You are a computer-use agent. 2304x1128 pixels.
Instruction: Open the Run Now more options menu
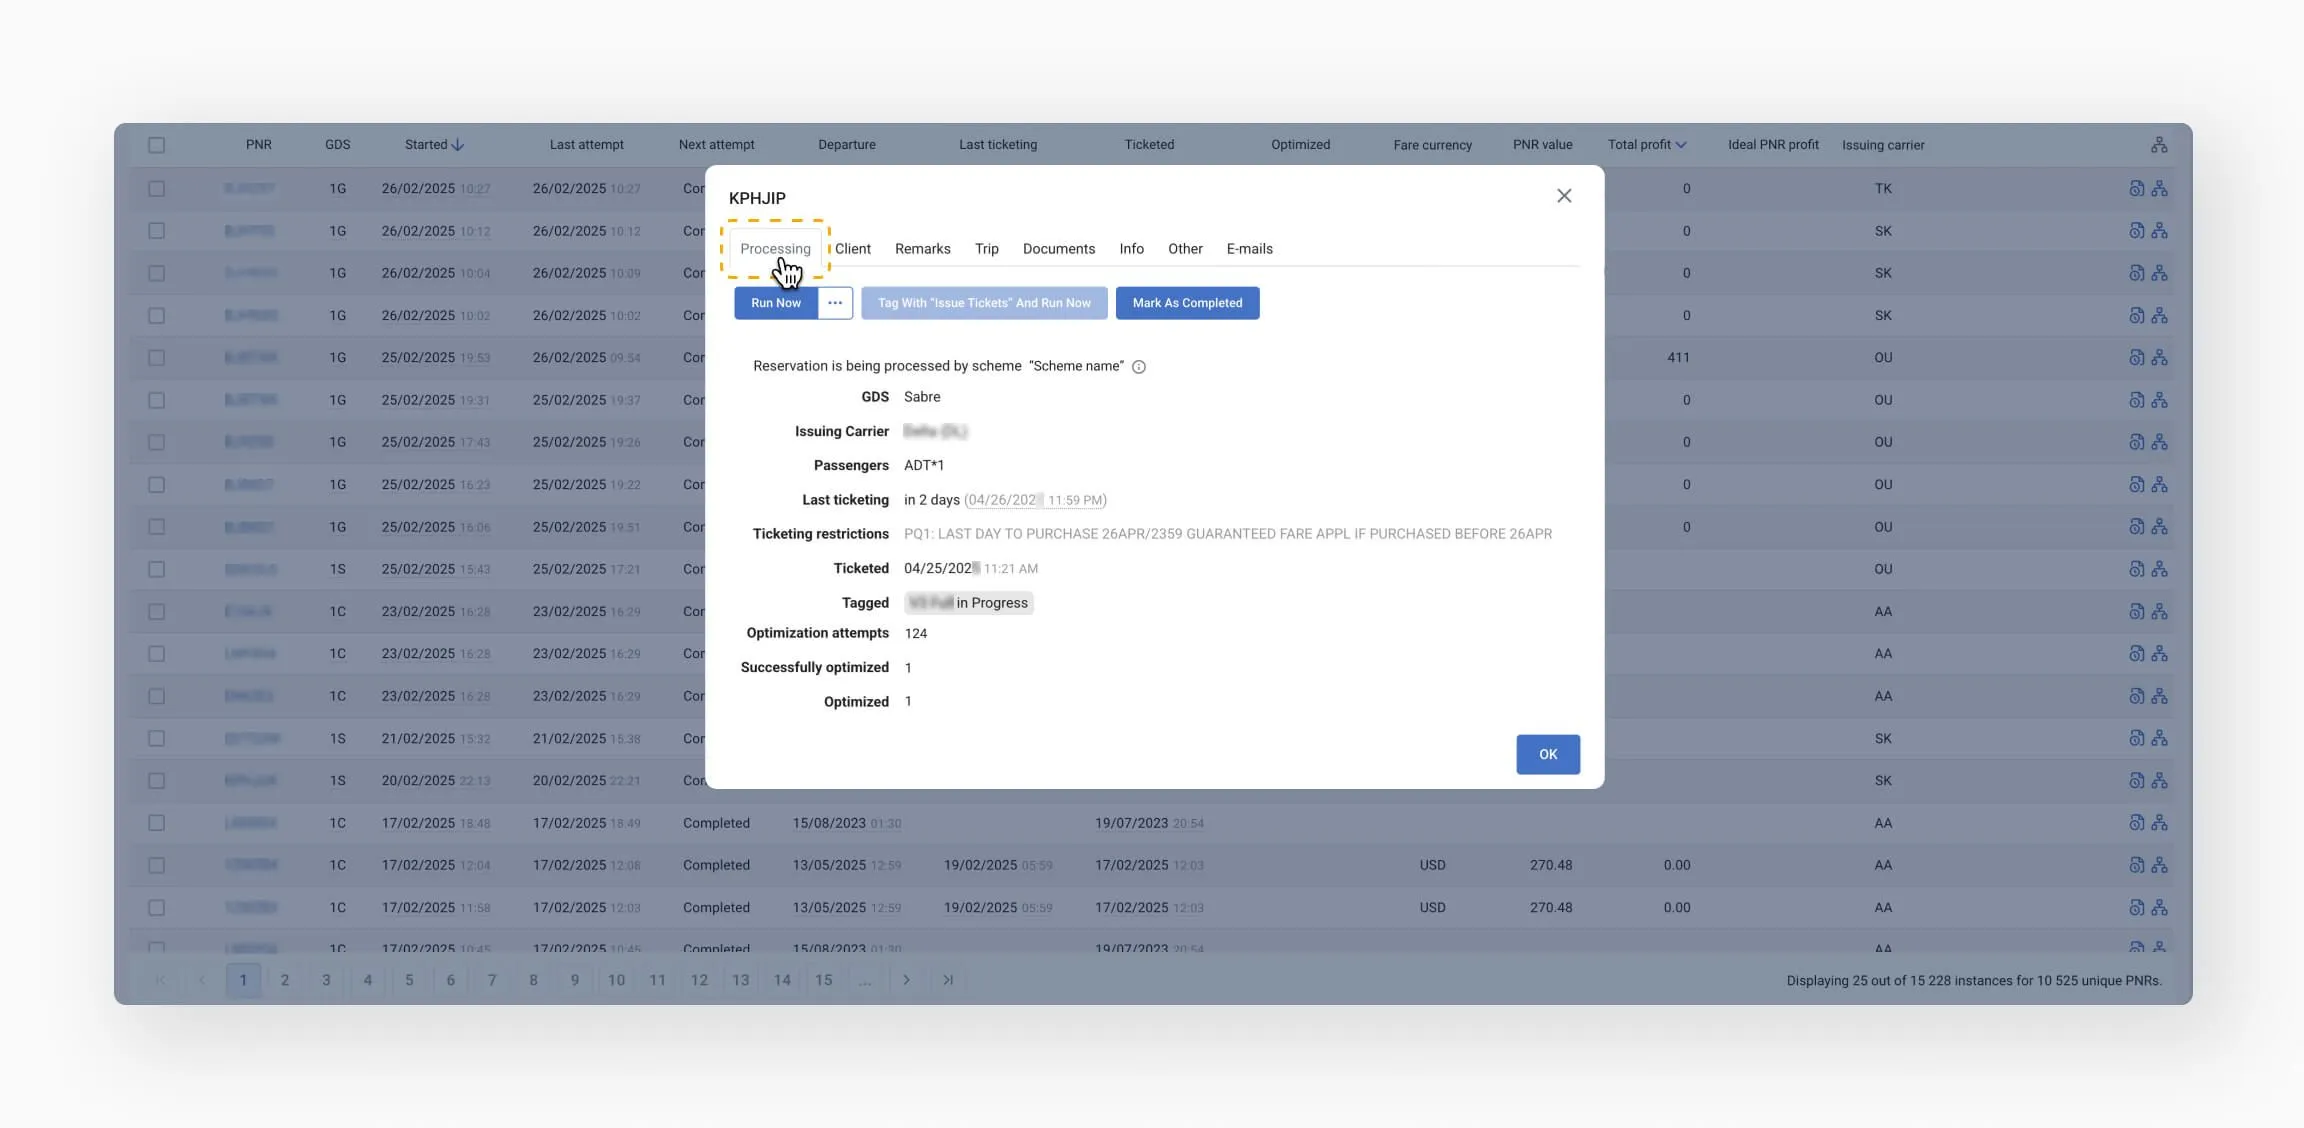[835, 303]
